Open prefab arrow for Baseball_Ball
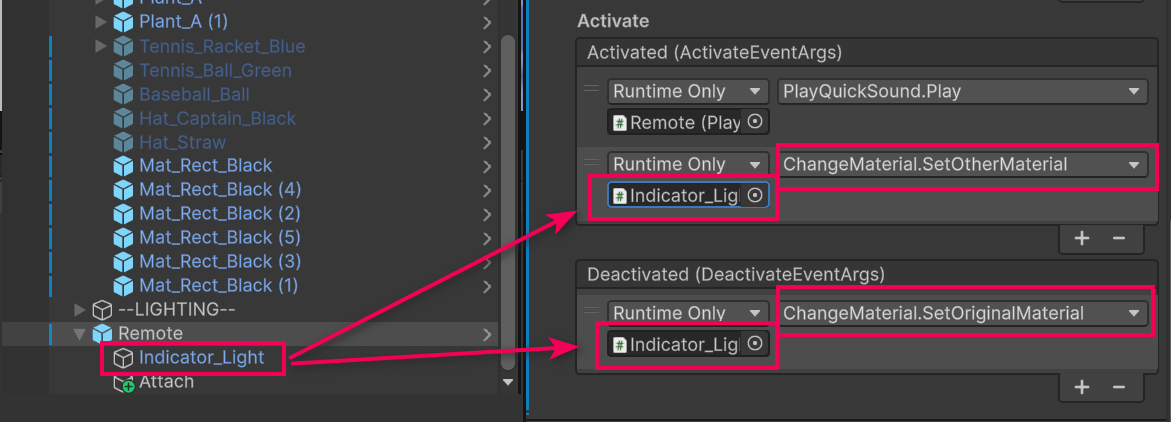 click(487, 94)
